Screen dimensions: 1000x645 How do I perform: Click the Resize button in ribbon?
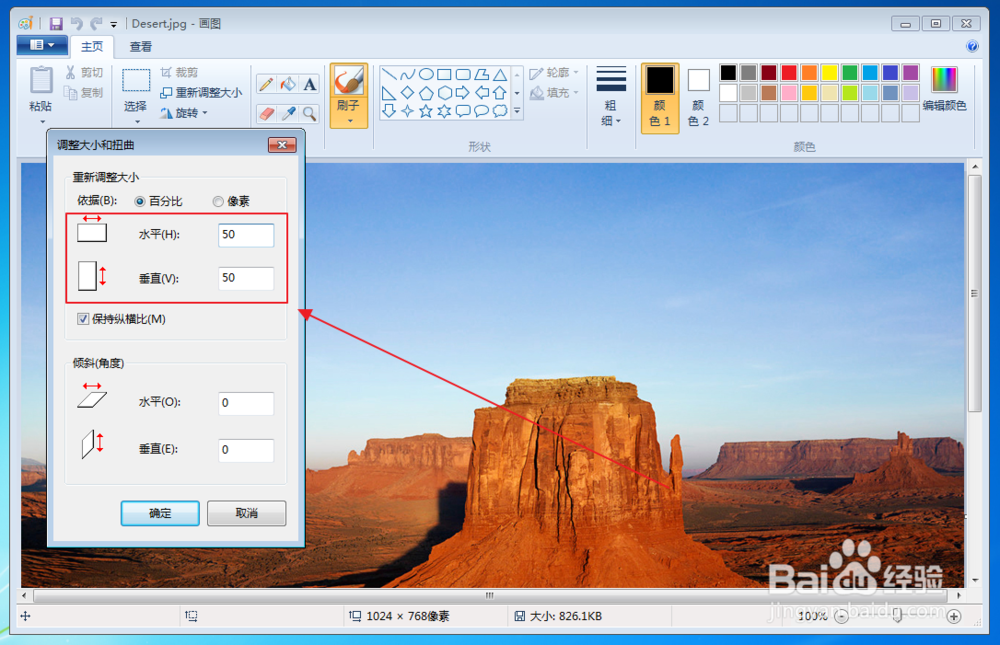[x=201, y=93]
